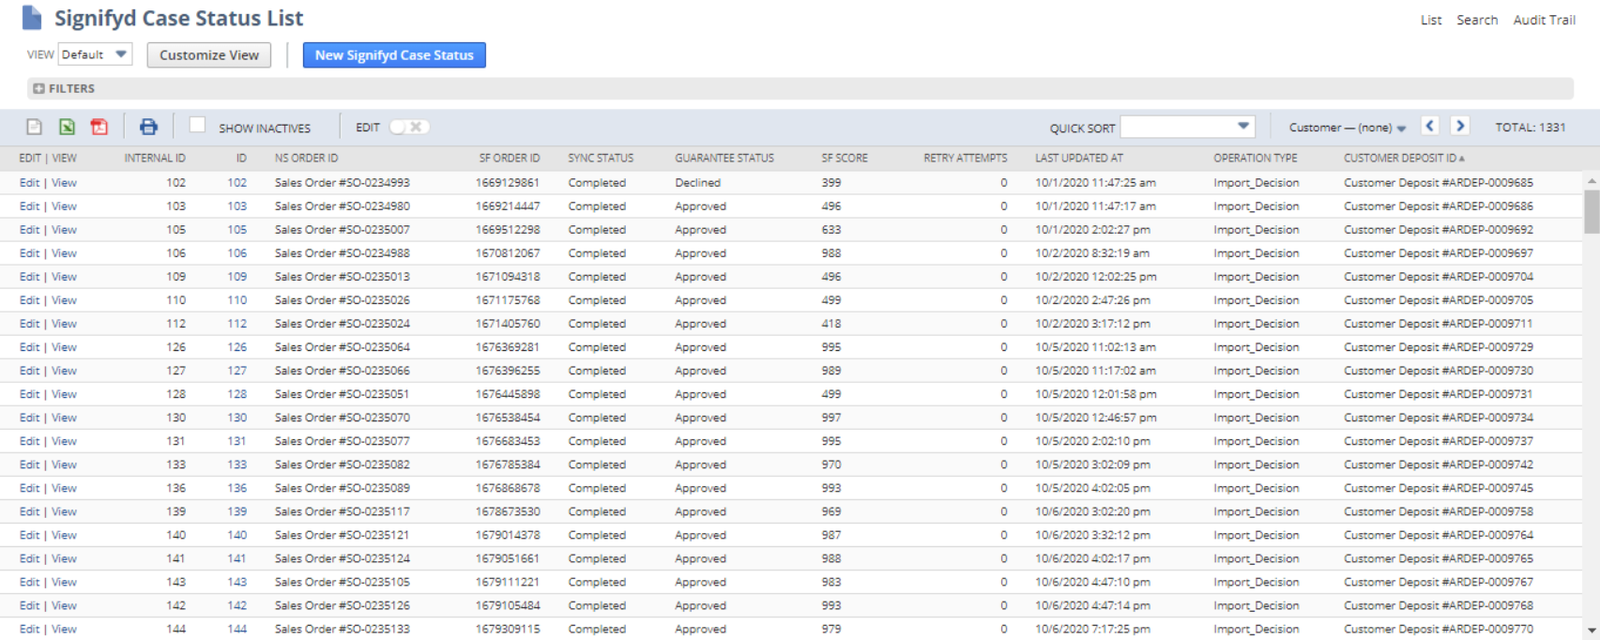This screenshot has width=1600, height=640.
Task: Open the Quick Sort dropdown
Action: [x=1187, y=127]
